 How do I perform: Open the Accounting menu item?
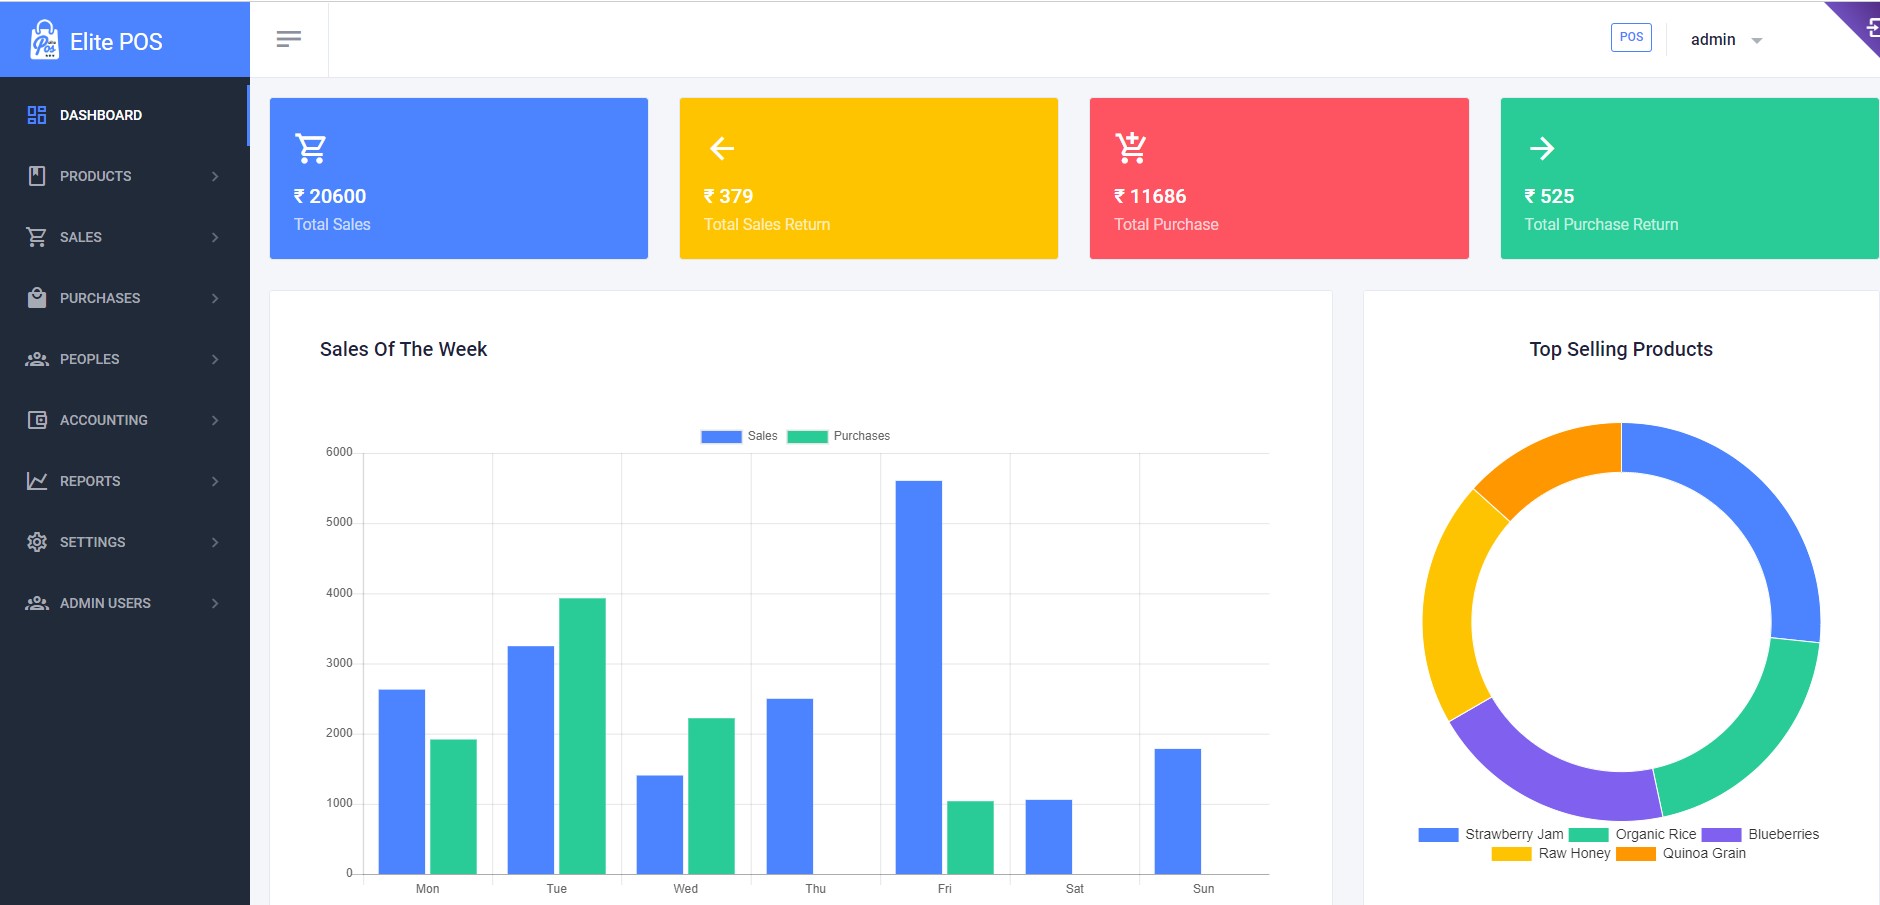124,420
